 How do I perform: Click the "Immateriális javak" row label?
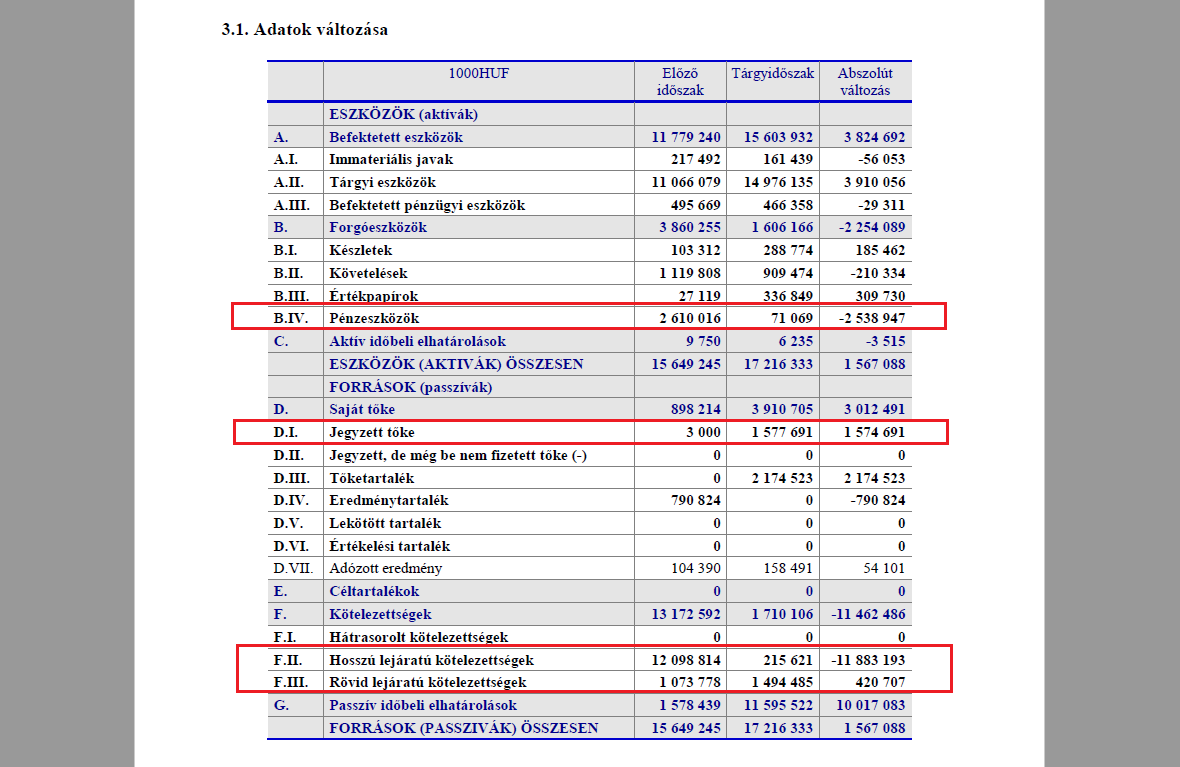[387, 159]
